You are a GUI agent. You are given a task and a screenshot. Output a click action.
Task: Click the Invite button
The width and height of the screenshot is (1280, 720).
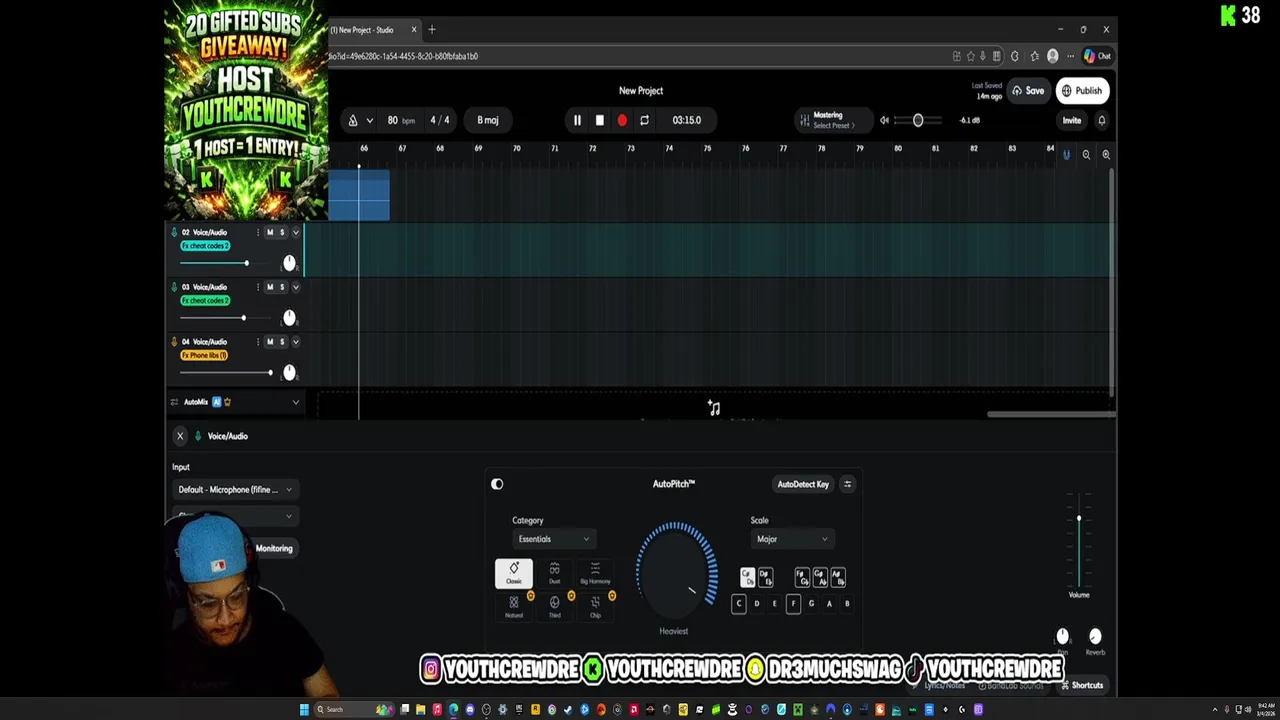pyautogui.click(x=1071, y=120)
